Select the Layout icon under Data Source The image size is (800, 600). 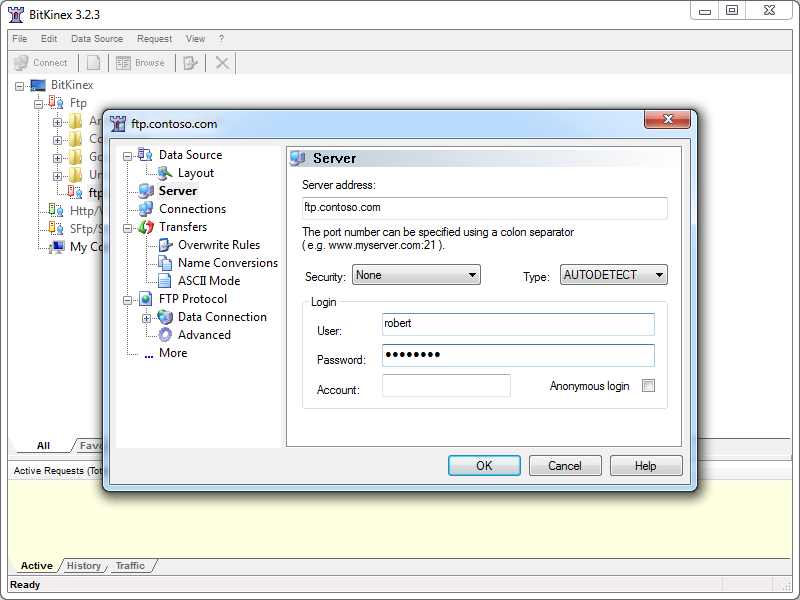(x=165, y=173)
